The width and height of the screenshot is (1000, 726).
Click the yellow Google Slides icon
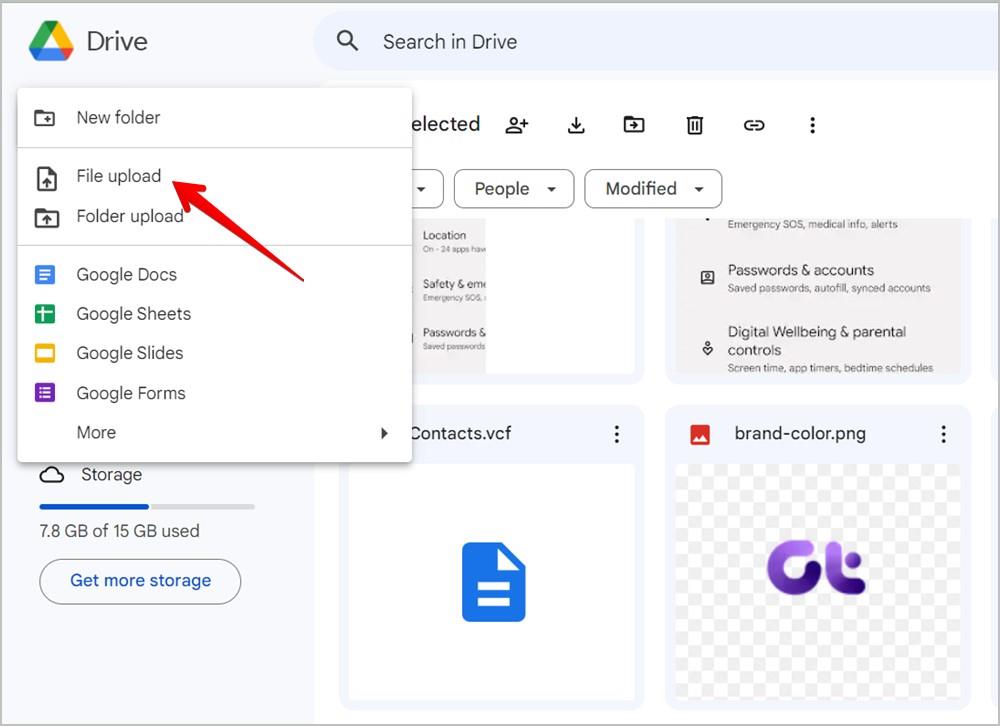point(45,353)
